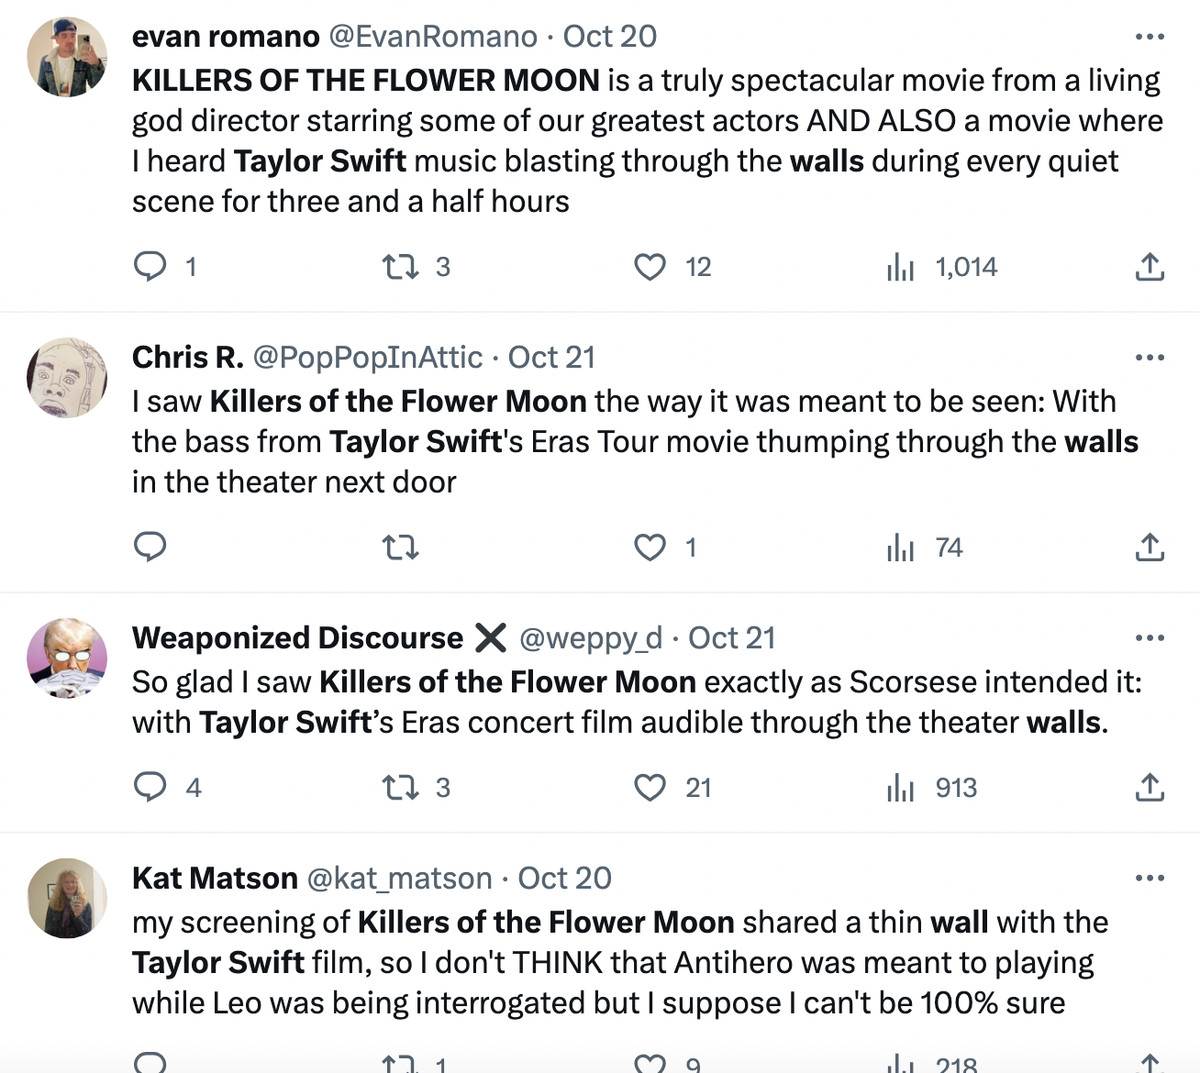Like evan romano's tweet
Image resolution: width=1200 pixels, height=1073 pixels.
pos(650,267)
